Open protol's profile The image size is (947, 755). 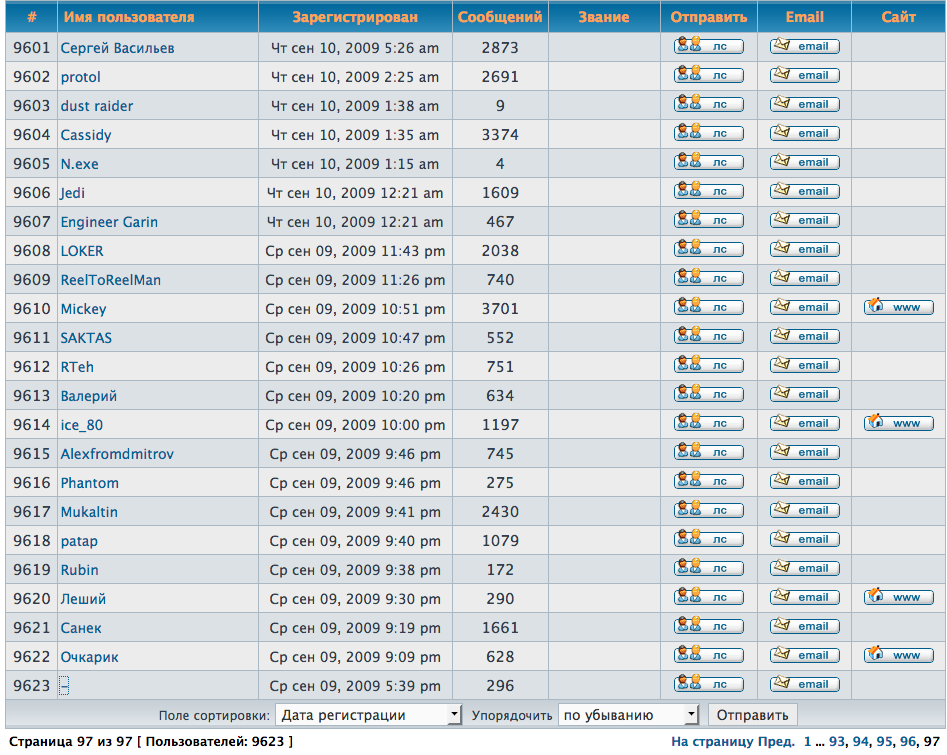pyautogui.click(x=80, y=77)
